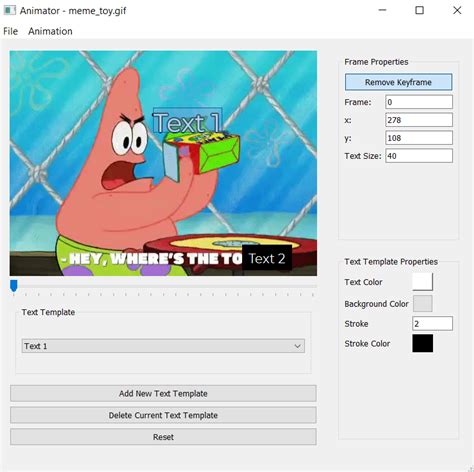Click the Animator app icon in the title bar
The image size is (474, 472).
coord(10,10)
